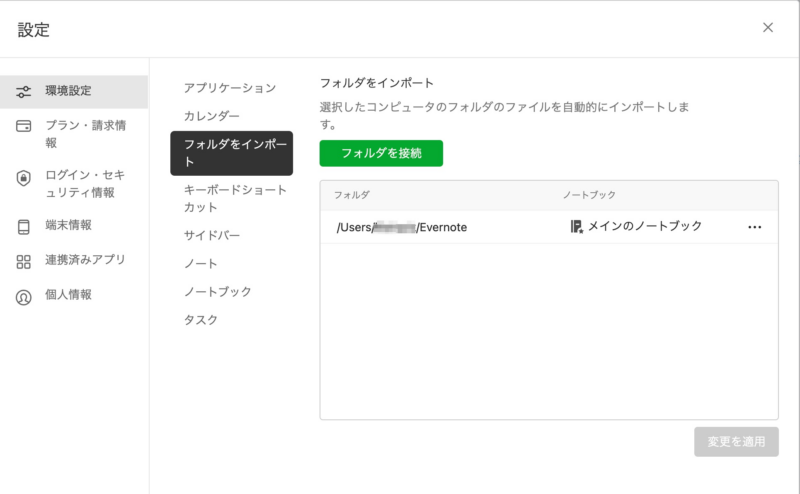The width and height of the screenshot is (800, 494).
Task: Open タスク settings
Action: (x=200, y=320)
